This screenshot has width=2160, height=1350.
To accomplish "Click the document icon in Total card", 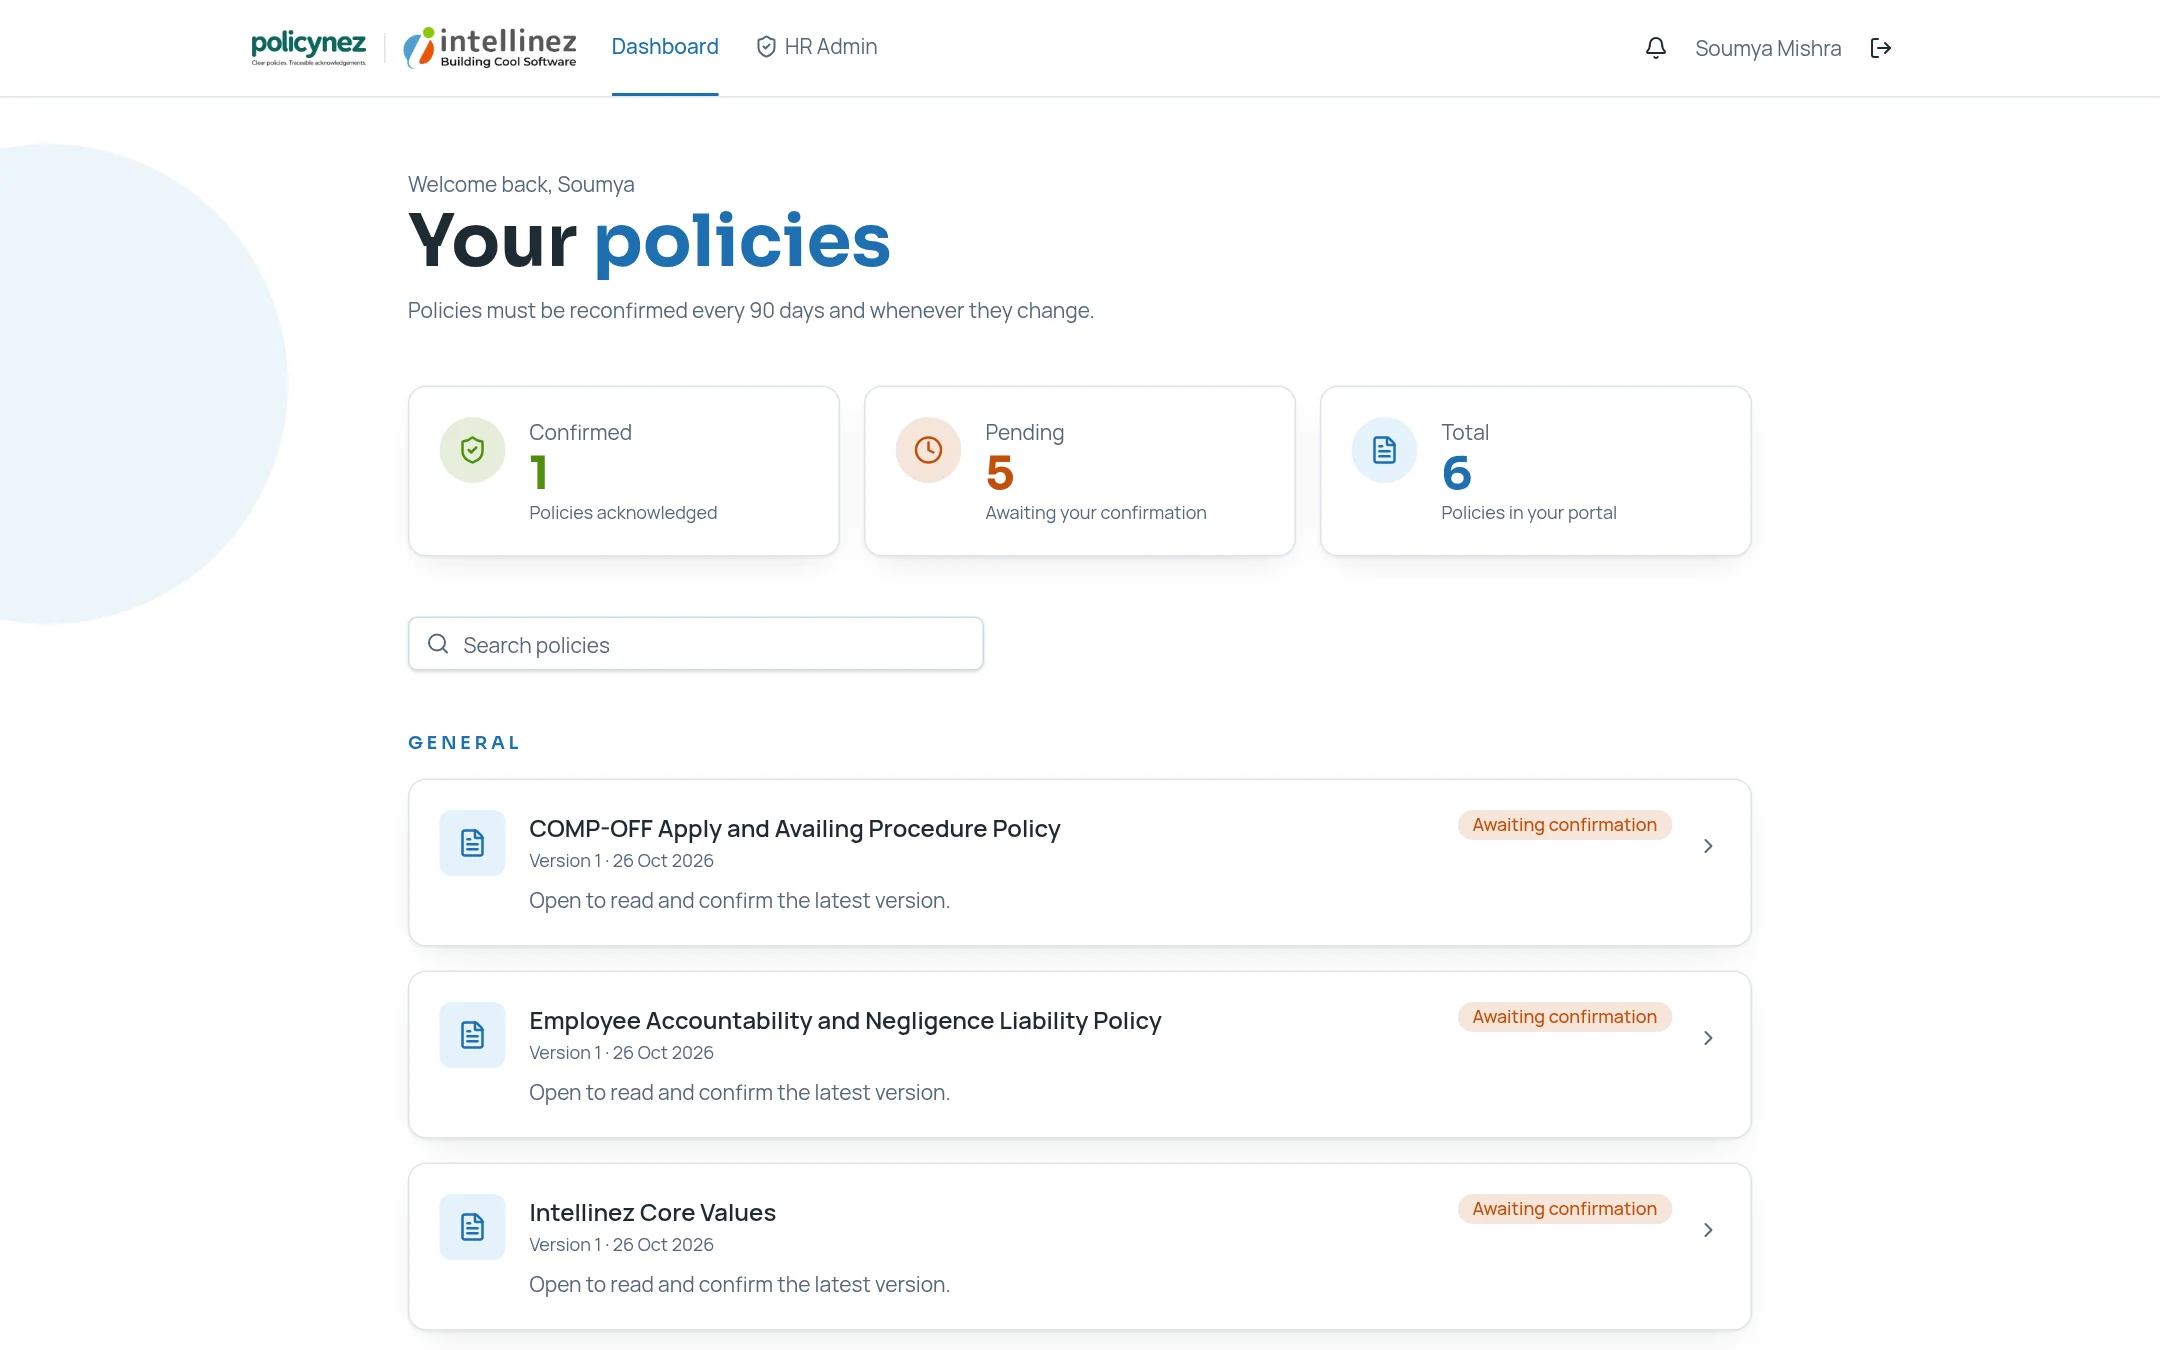I will (x=1385, y=450).
